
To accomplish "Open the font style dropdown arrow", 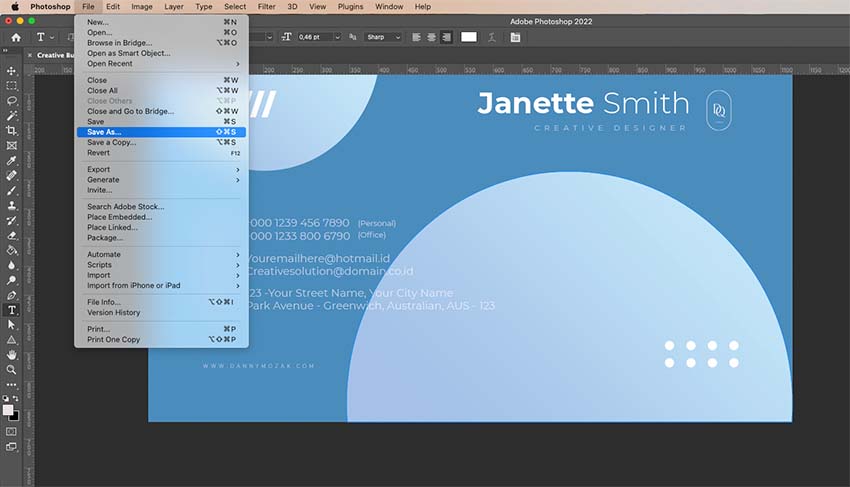I will coord(269,37).
